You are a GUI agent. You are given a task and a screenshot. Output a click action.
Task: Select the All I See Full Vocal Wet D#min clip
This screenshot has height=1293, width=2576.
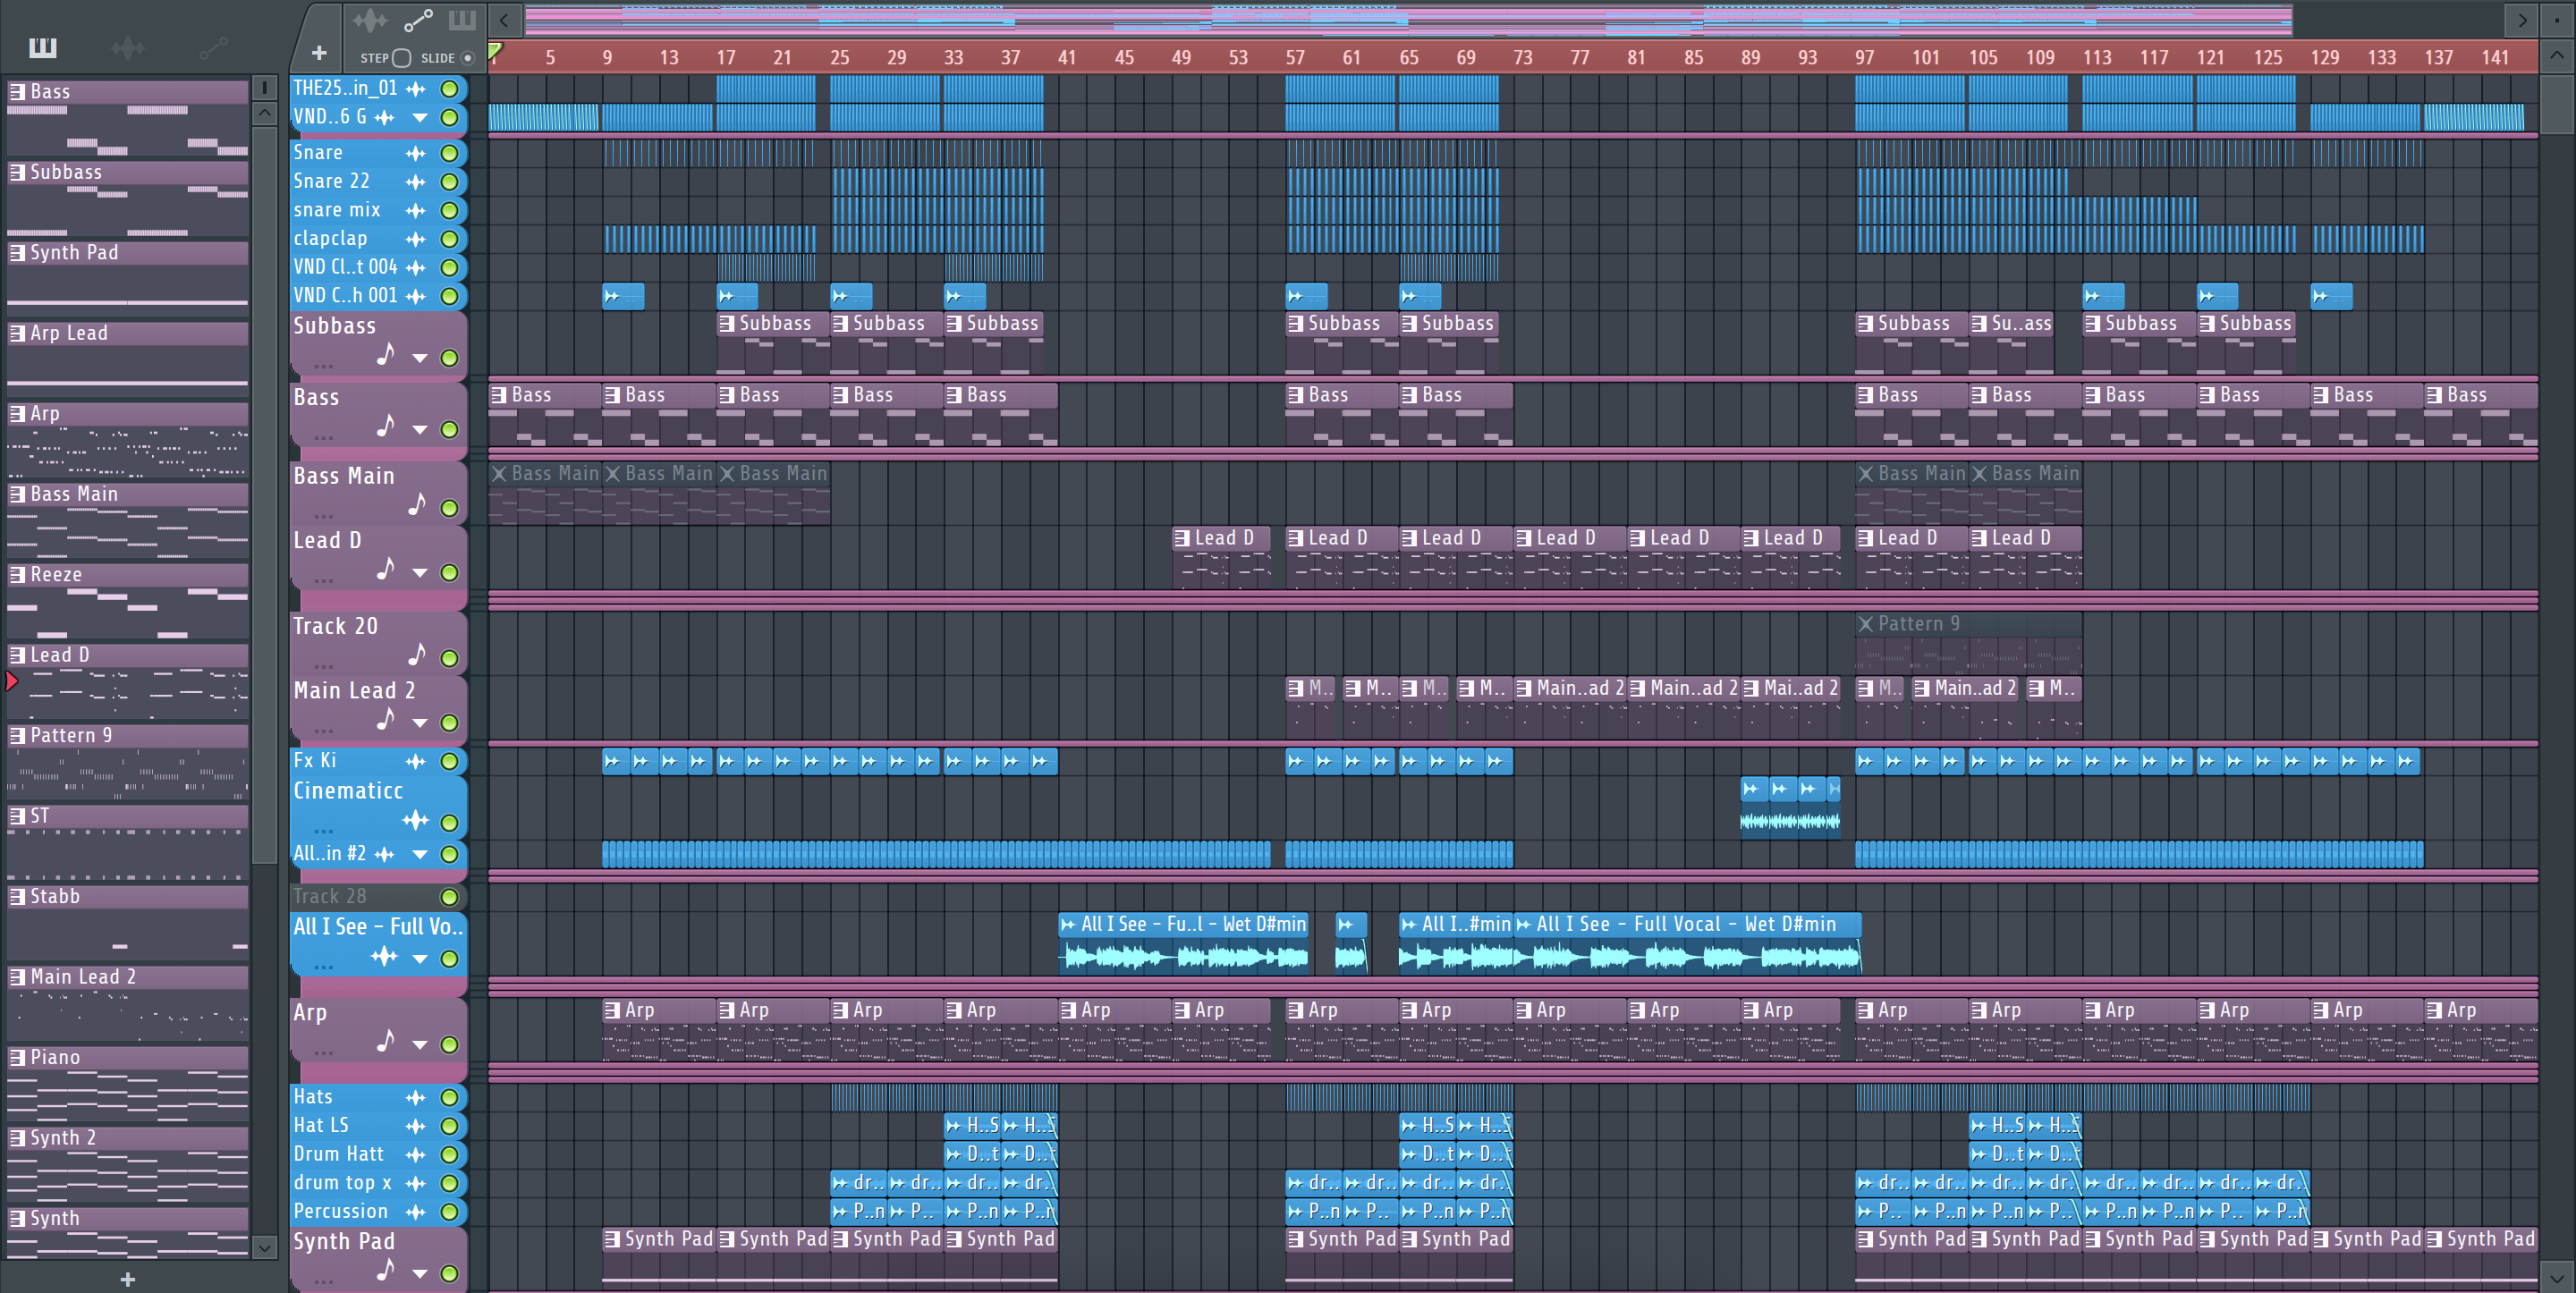pyautogui.click(x=1686, y=943)
